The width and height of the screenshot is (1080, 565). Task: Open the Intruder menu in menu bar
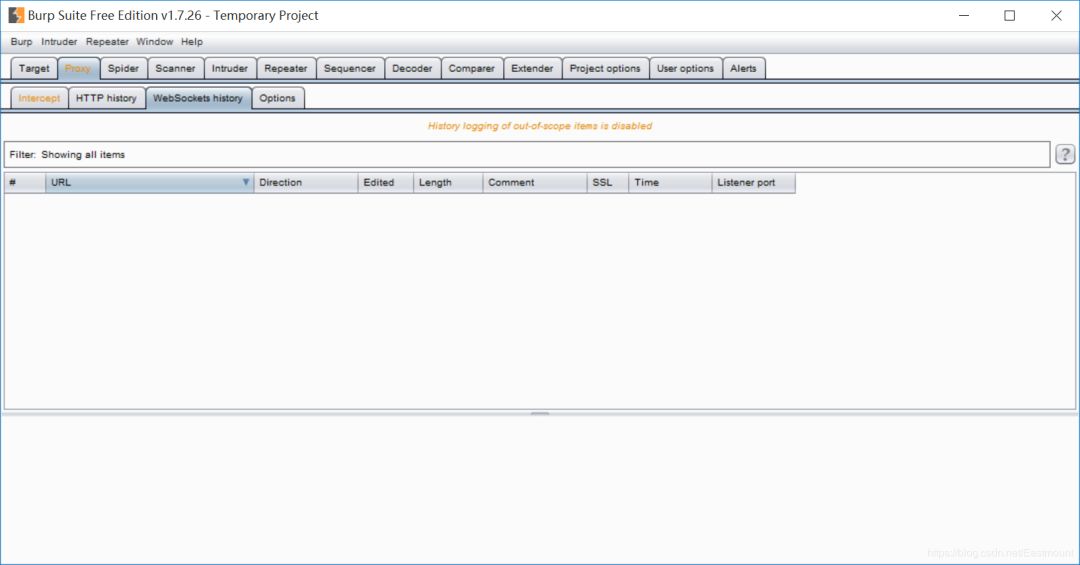click(x=59, y=42)
